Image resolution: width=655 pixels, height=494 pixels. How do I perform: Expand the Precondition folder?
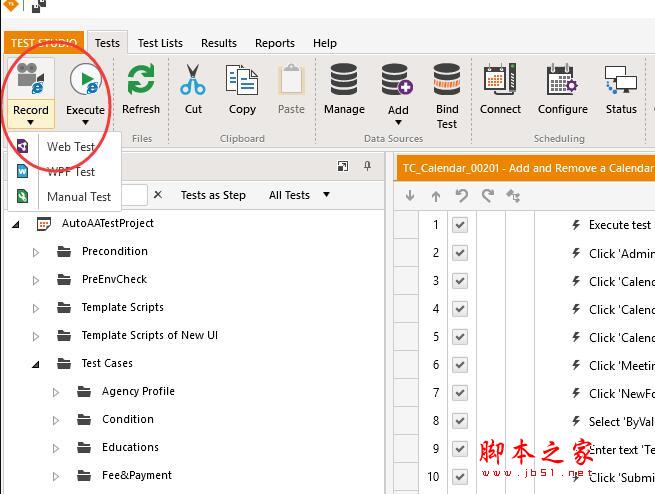pyautogui.click(x=36, y=252)
